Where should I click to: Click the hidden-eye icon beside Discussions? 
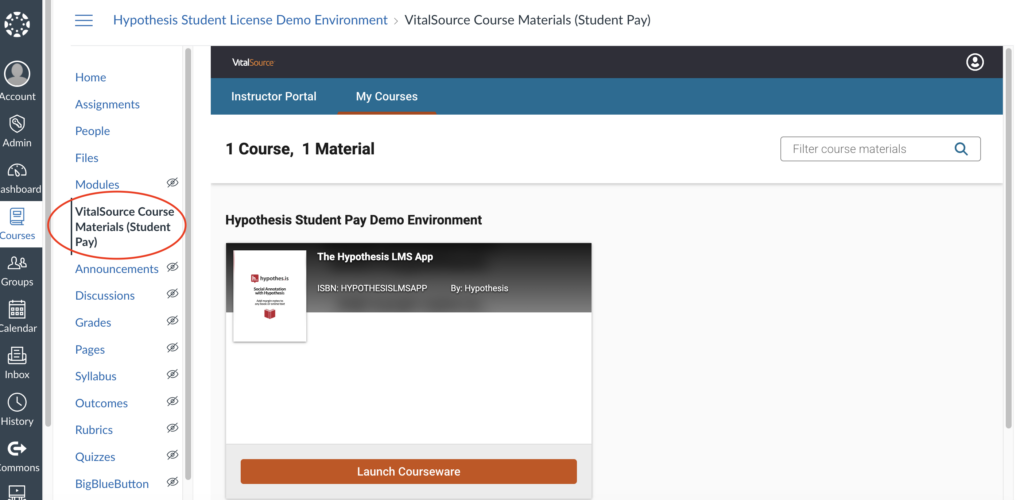tap(172, 294)
